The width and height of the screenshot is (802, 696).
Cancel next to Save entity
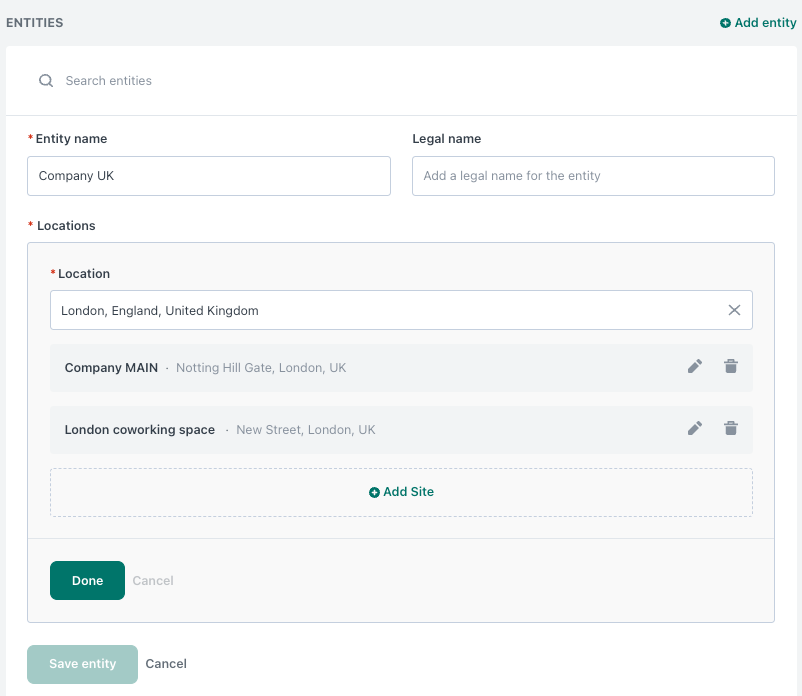[166, 664]
